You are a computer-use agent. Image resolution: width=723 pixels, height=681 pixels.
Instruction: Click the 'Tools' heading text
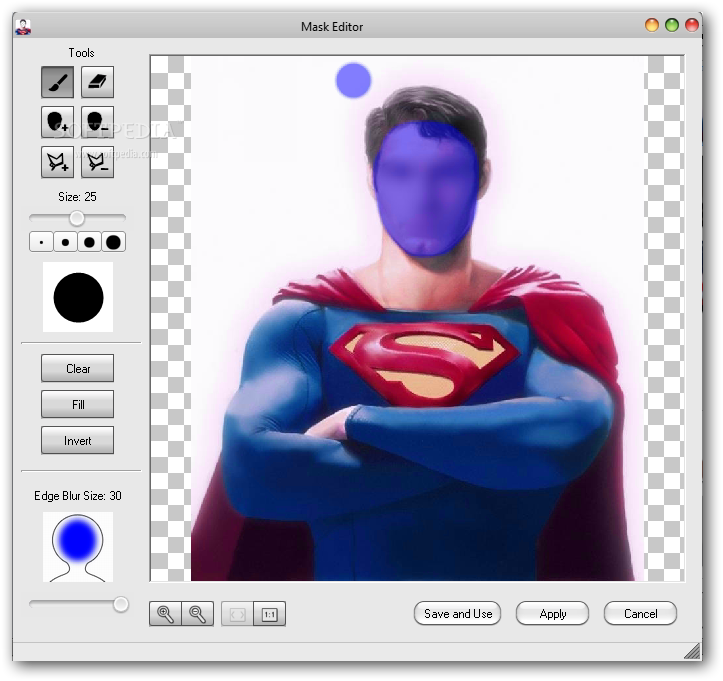(x=81, y=53)
